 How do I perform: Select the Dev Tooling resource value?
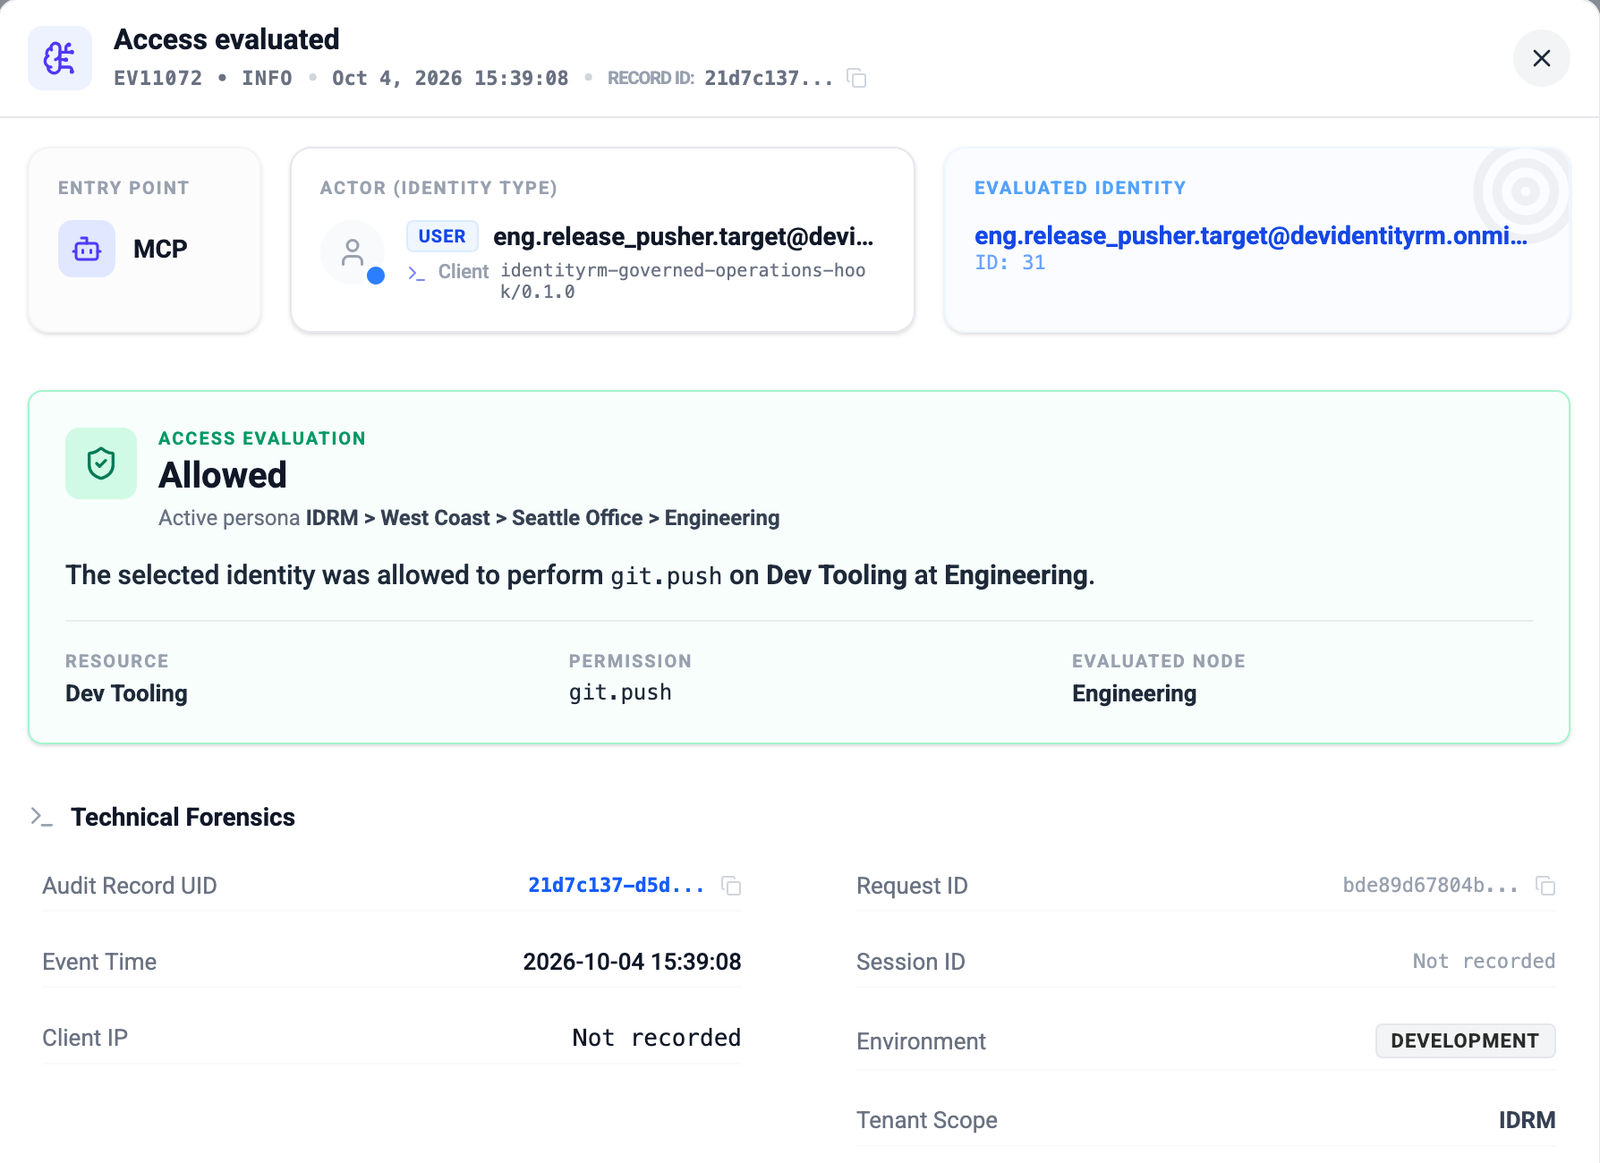(x=127, y=693)
